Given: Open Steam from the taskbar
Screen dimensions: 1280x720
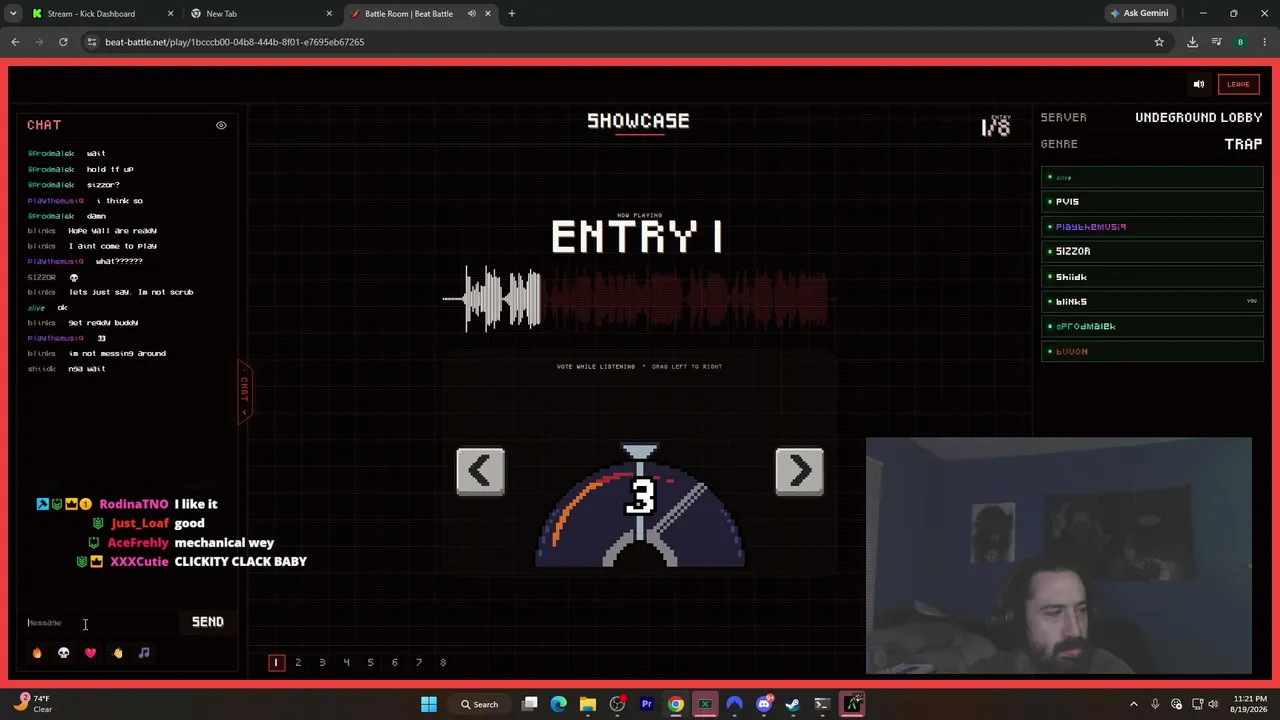Looking at the screenshot, I should 793,704.
